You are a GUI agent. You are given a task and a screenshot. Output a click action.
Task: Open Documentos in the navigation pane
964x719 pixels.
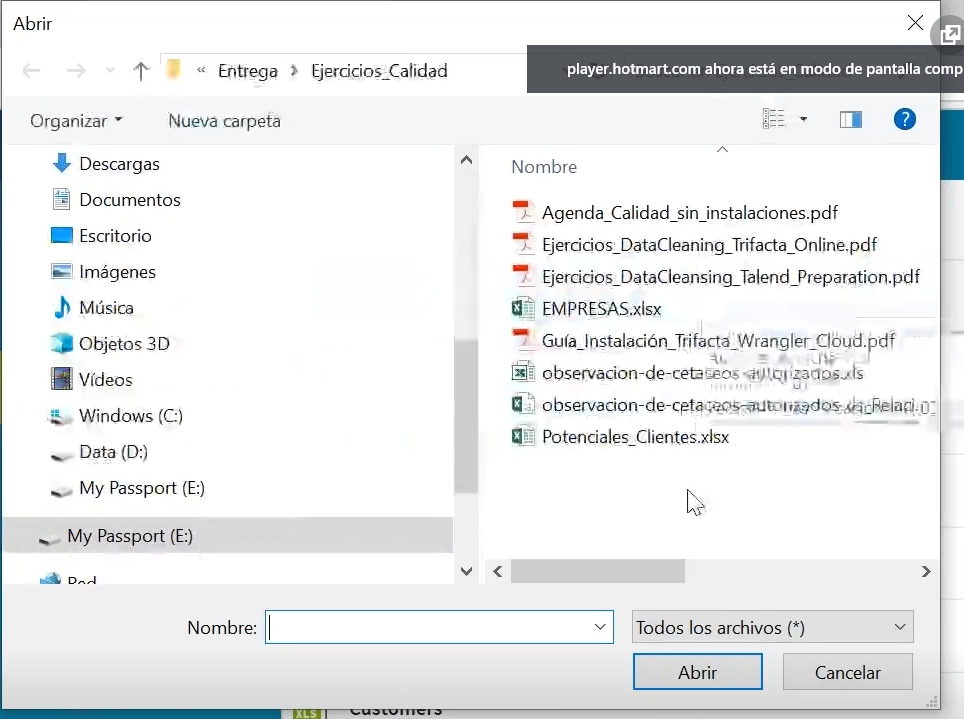(130, 200)
